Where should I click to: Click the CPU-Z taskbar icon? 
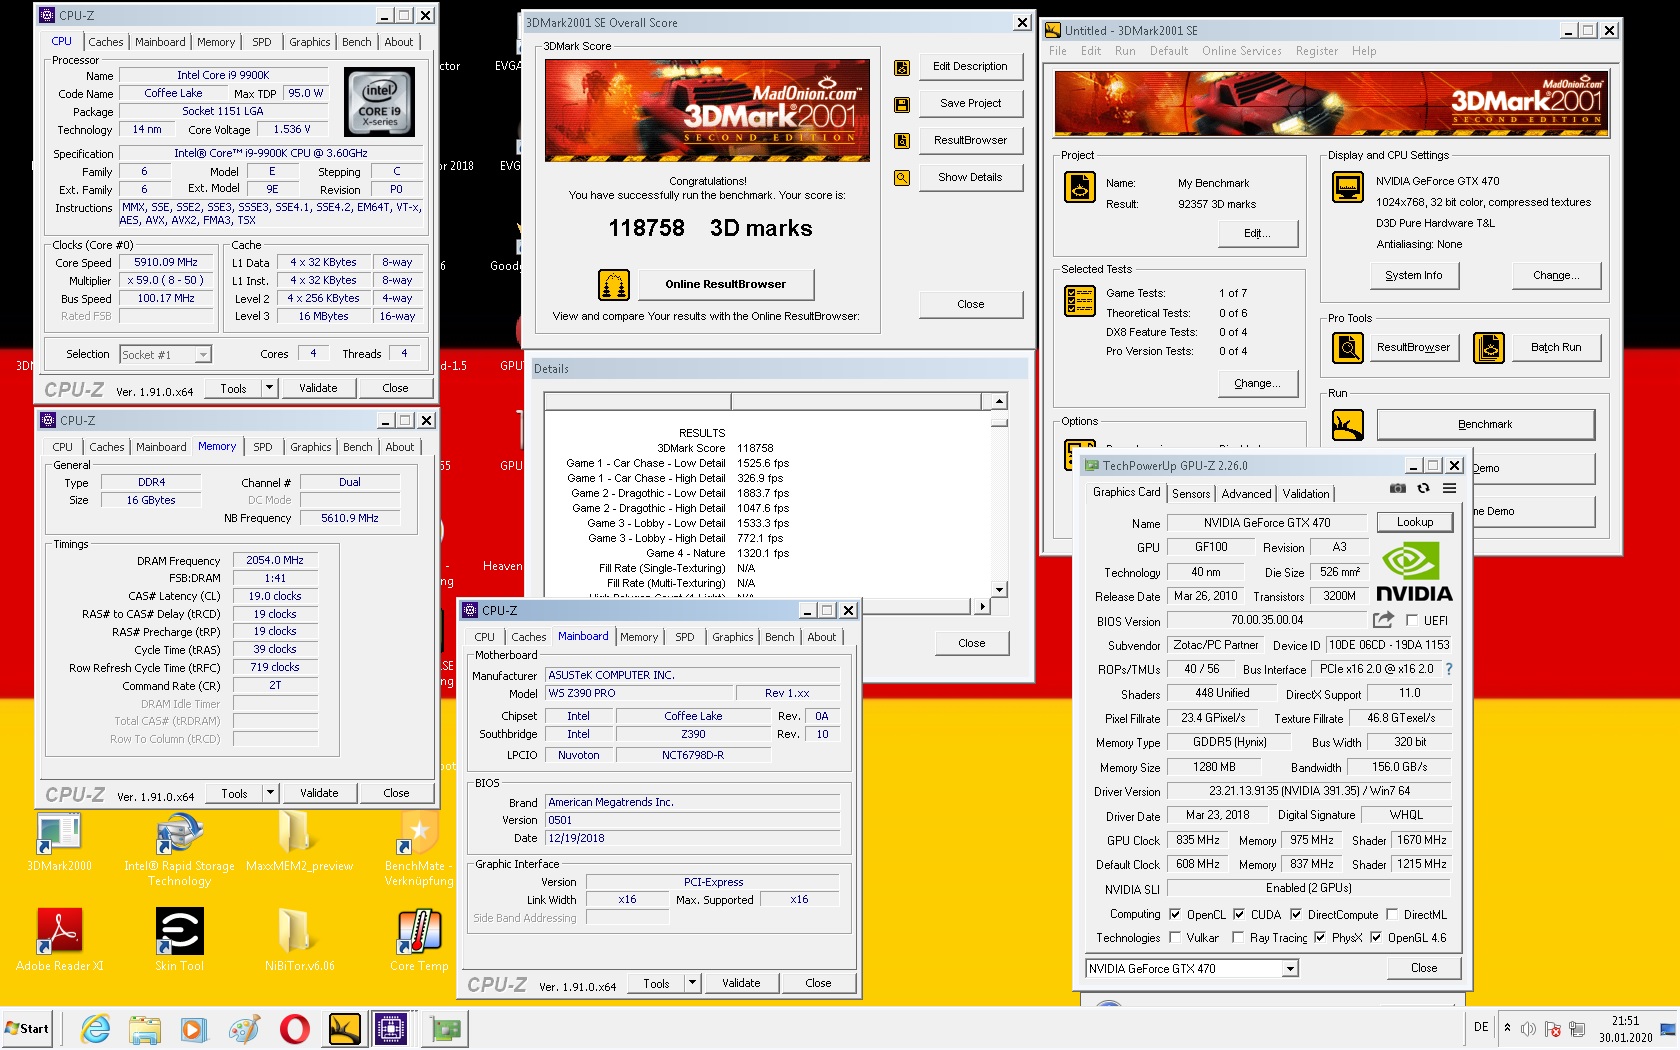click(x=391, y=1029)
